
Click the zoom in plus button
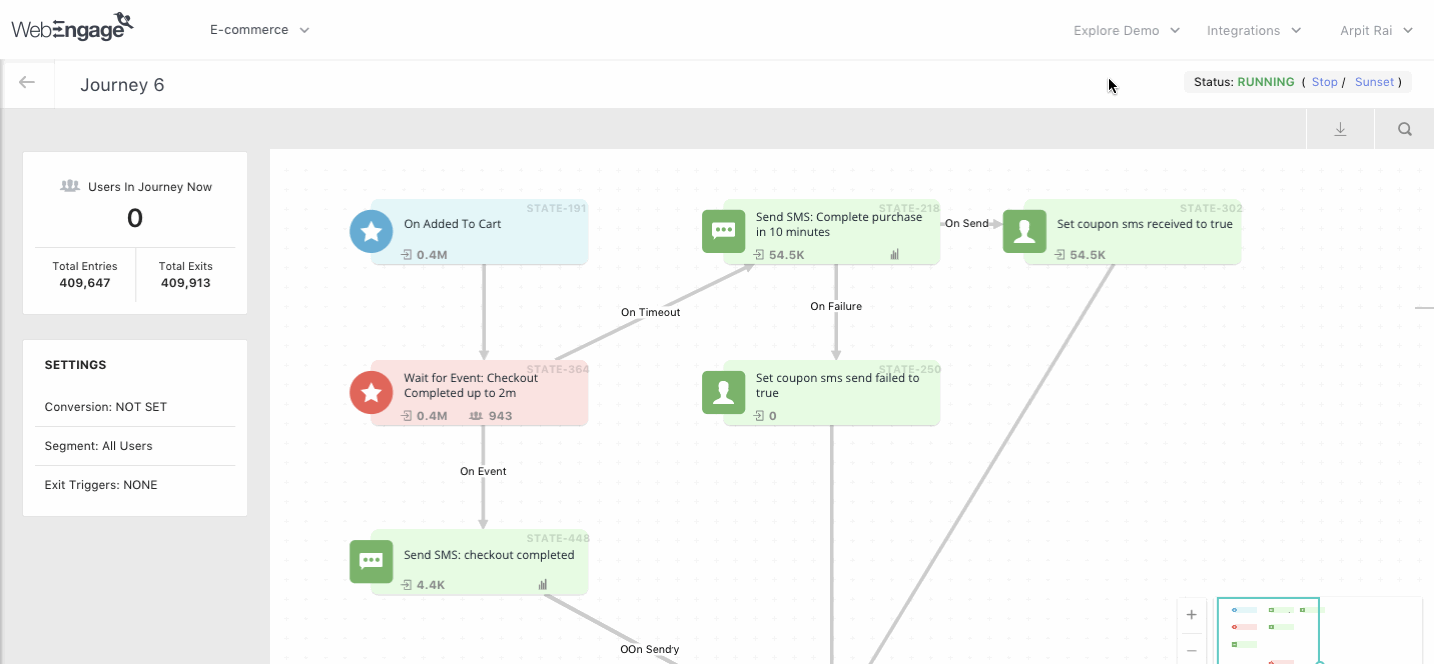[1191, 615]
